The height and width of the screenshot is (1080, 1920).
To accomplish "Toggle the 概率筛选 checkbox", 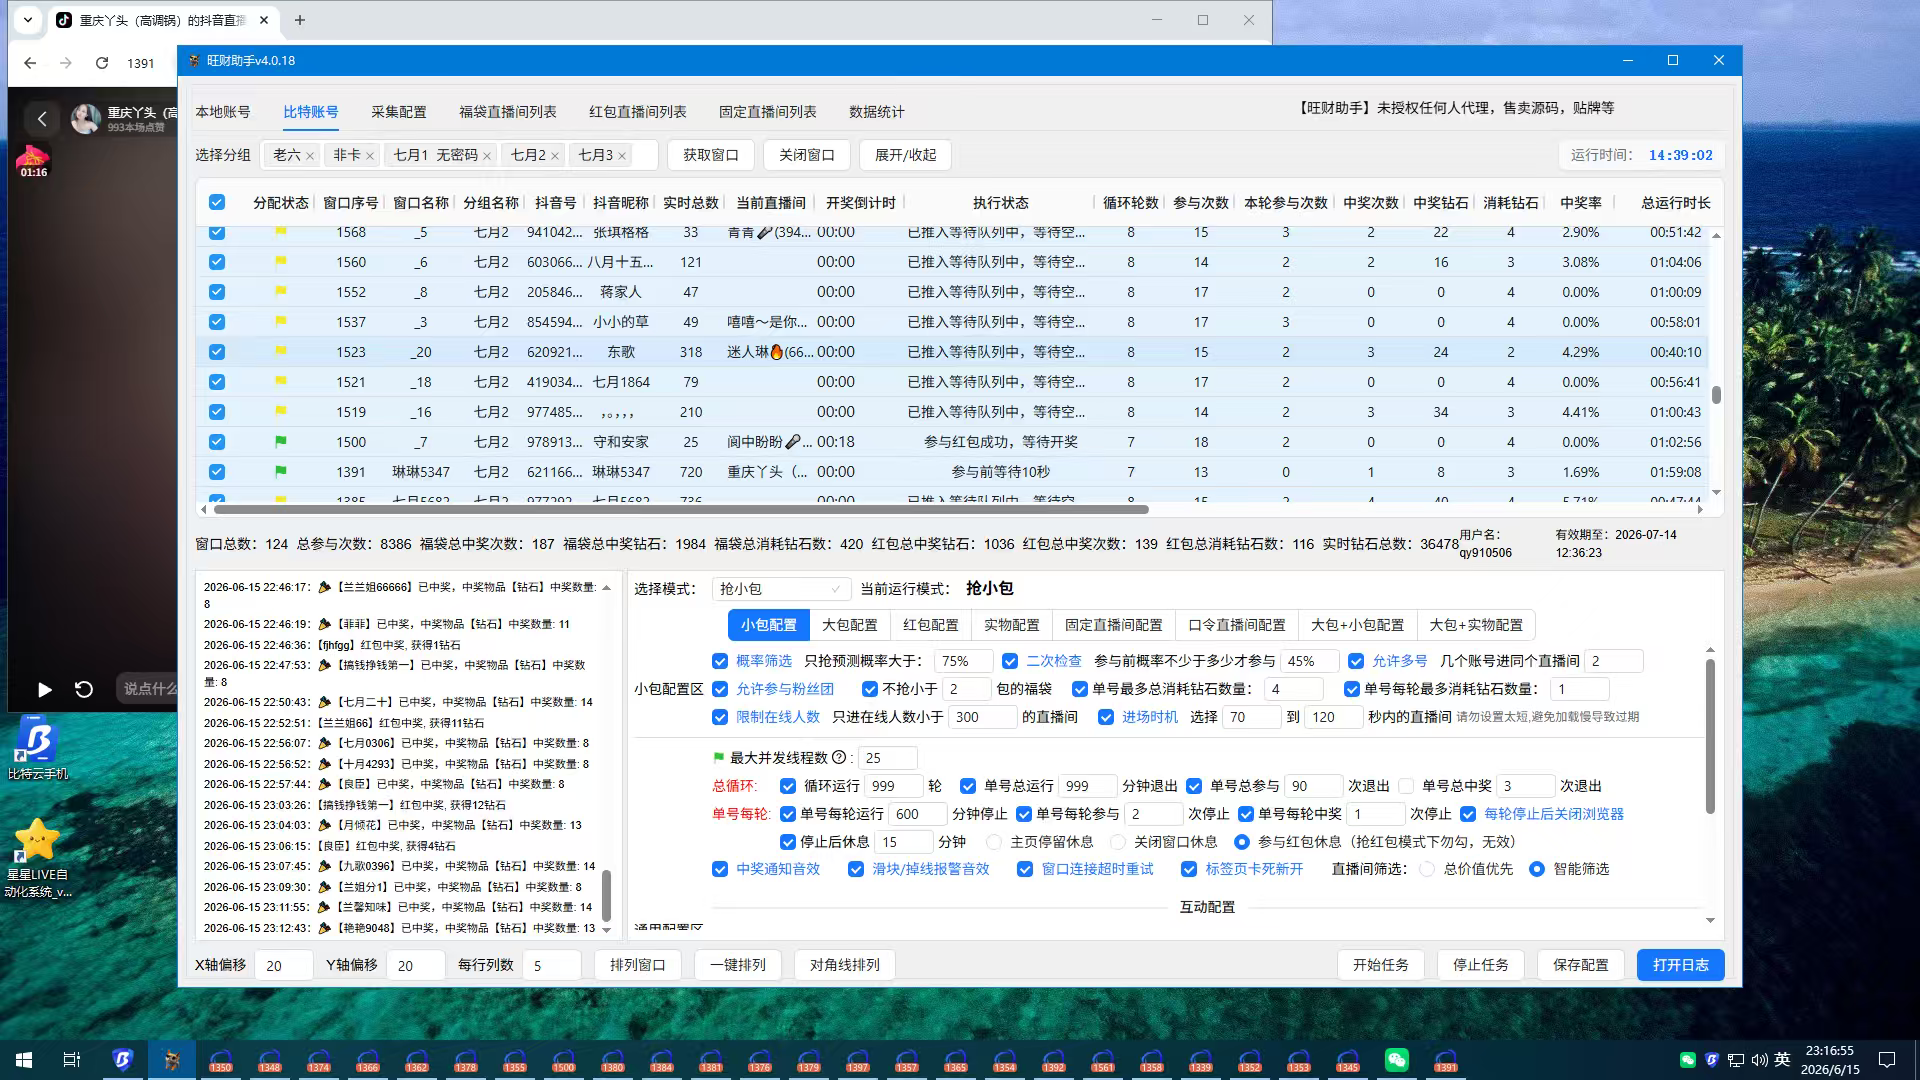I will 720,661.
